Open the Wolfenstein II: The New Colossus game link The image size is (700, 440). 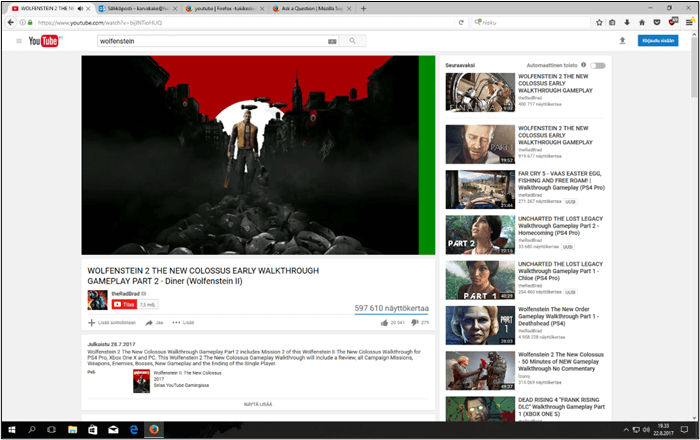click(188, 373)
